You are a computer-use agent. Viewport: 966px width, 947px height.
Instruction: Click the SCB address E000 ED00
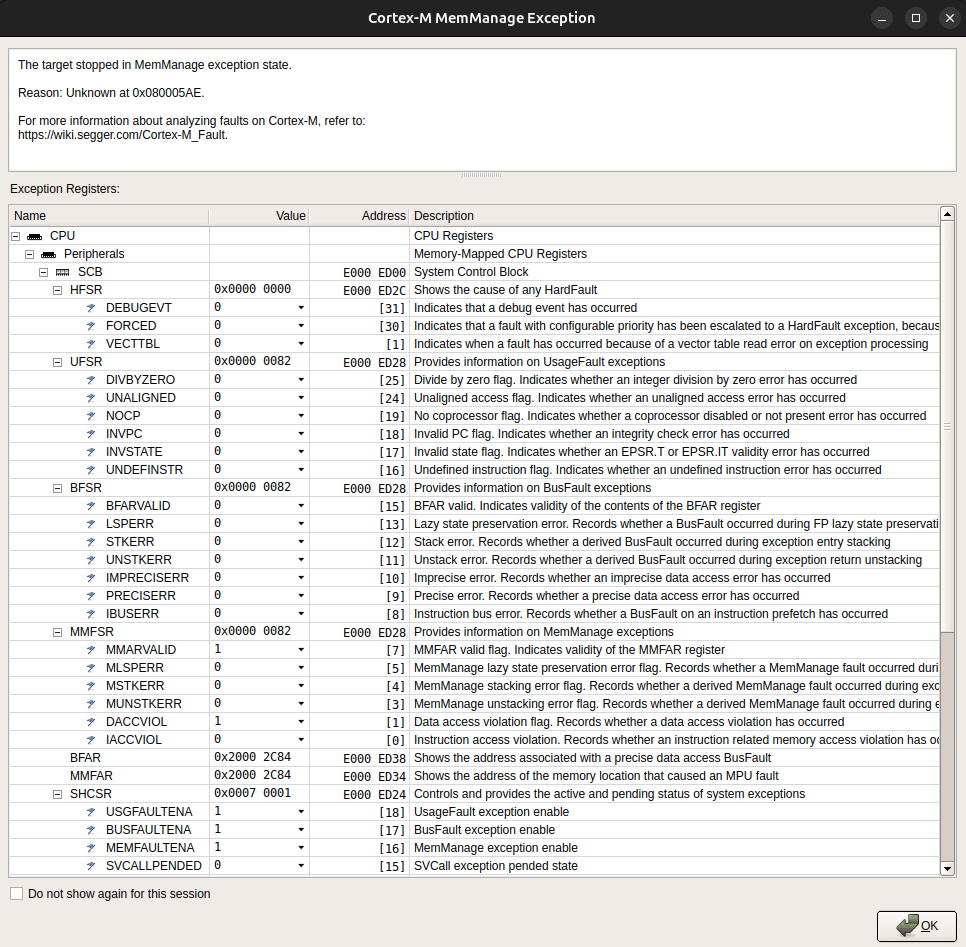375,272
